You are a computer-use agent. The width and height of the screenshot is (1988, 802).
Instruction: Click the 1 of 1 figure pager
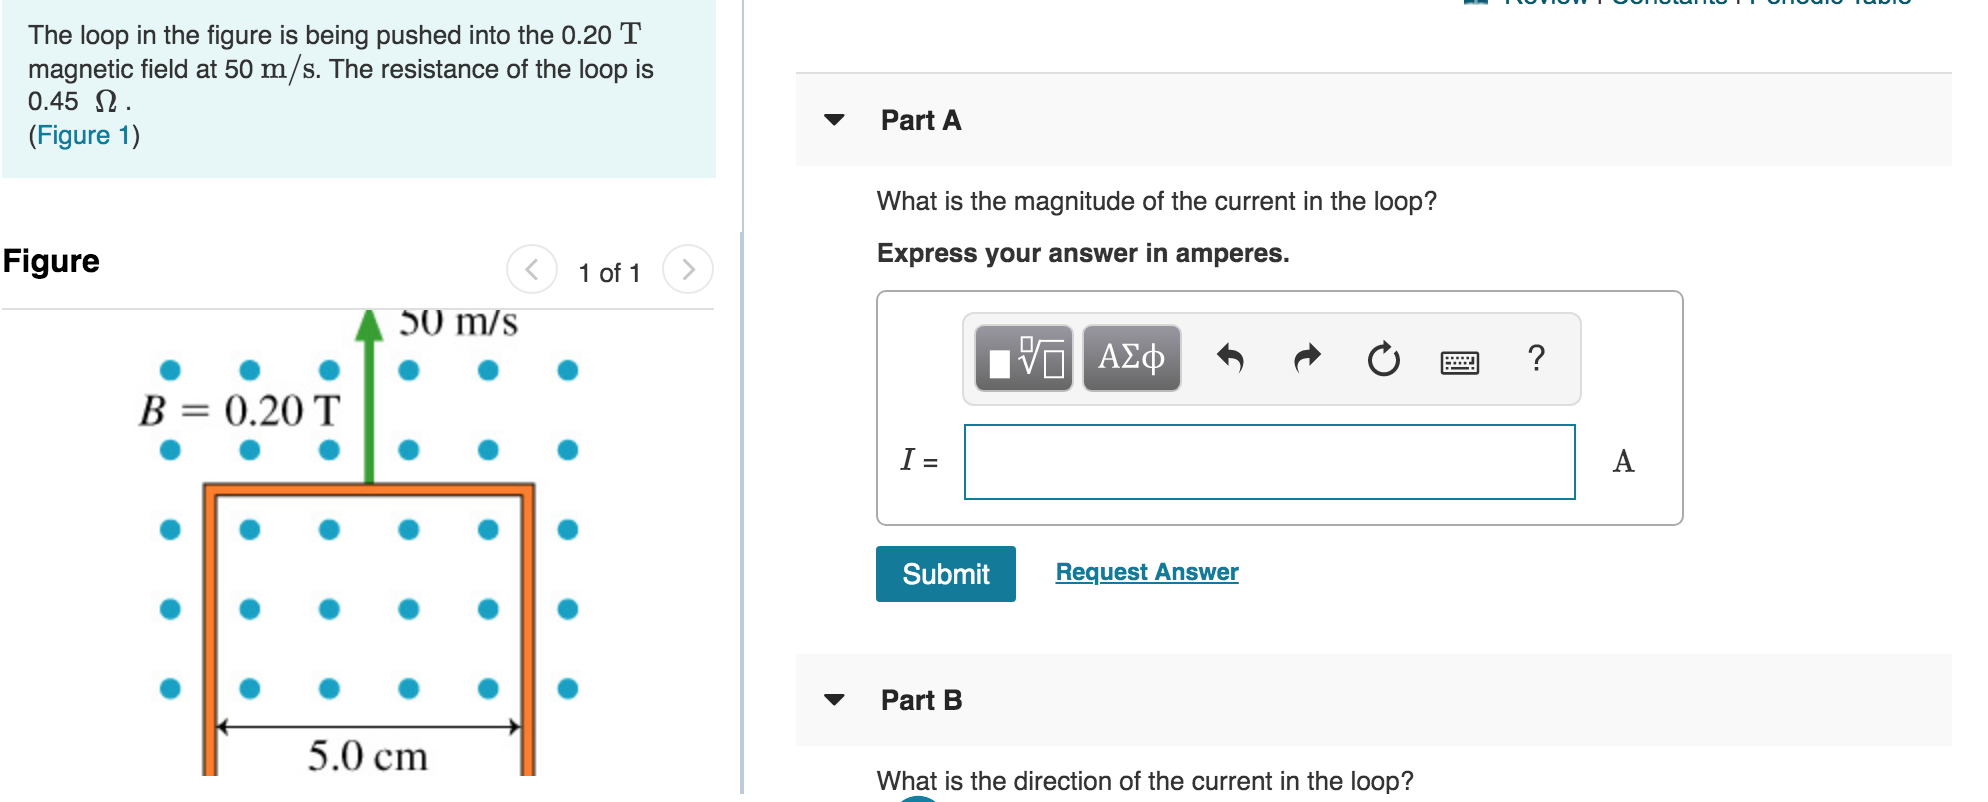(x=609, y=271)
